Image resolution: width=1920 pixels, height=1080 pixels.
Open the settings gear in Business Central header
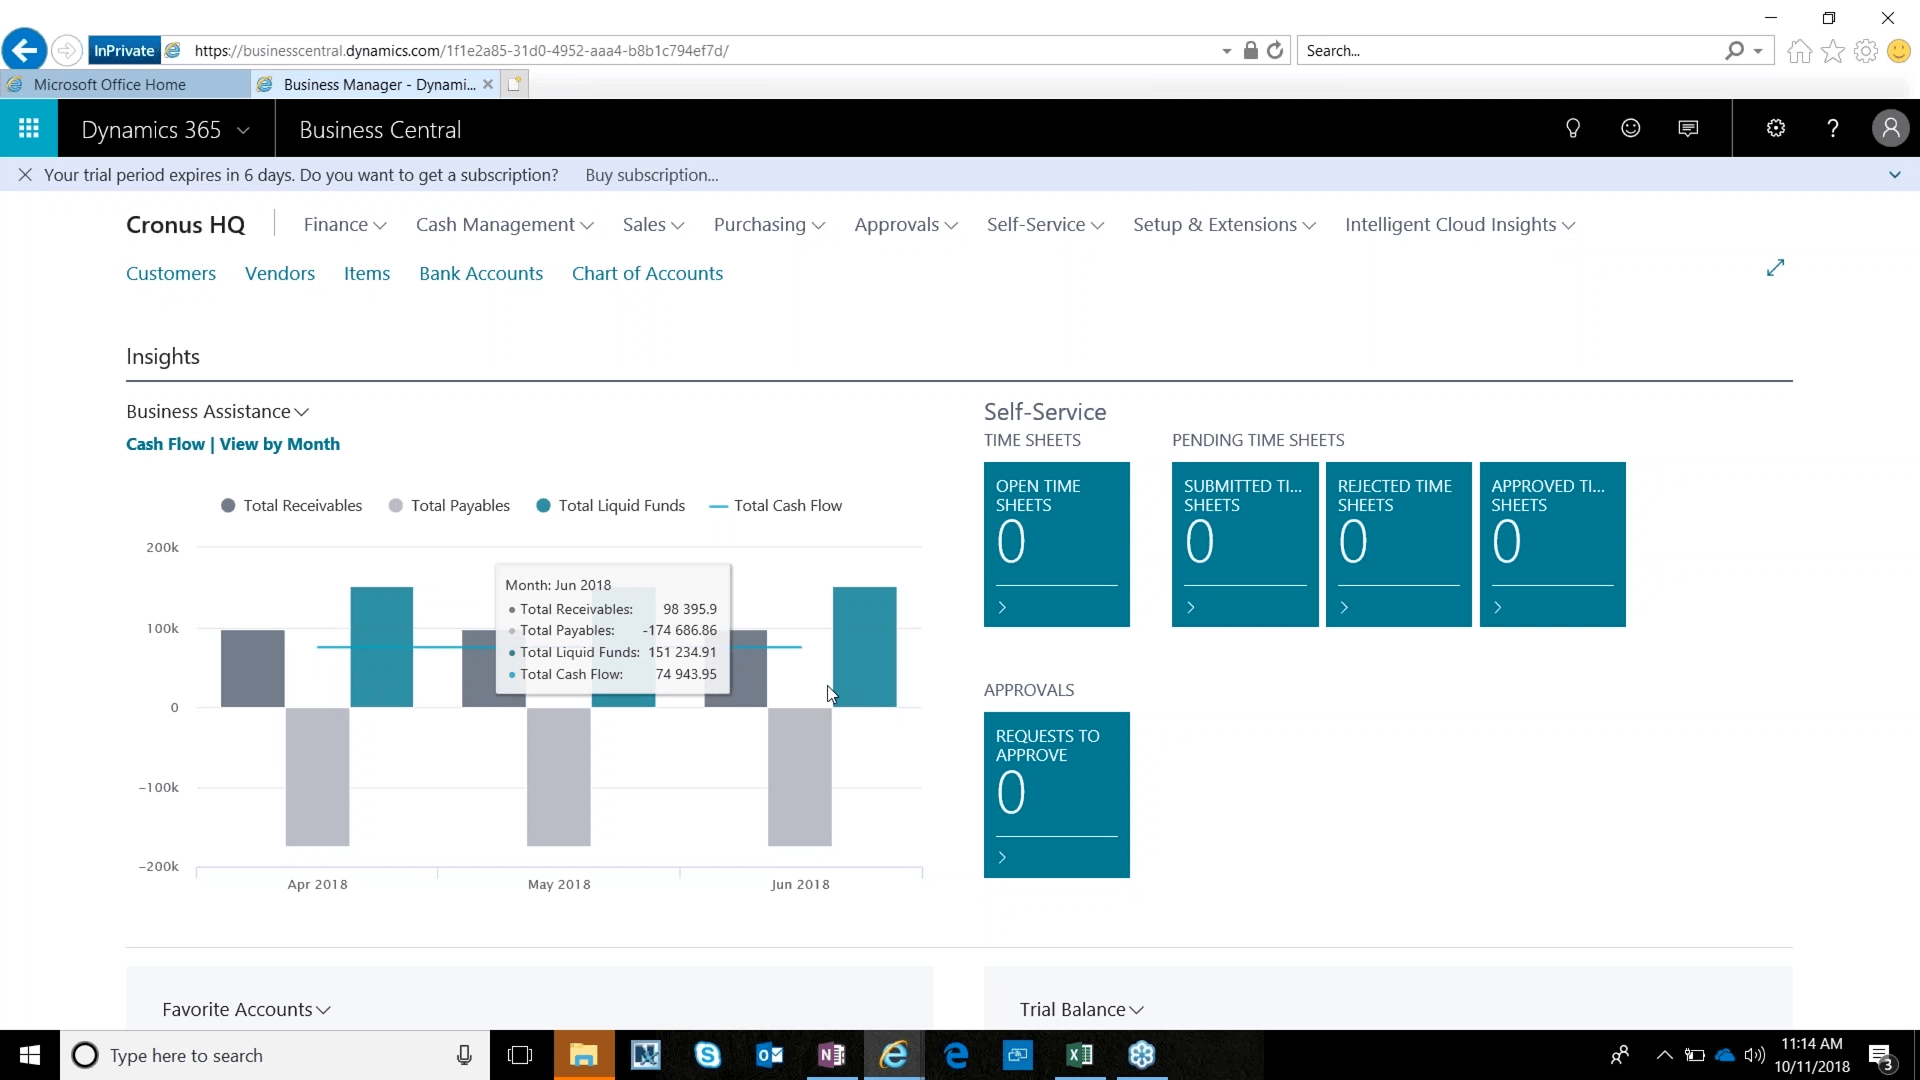[x=1776, y=128]
